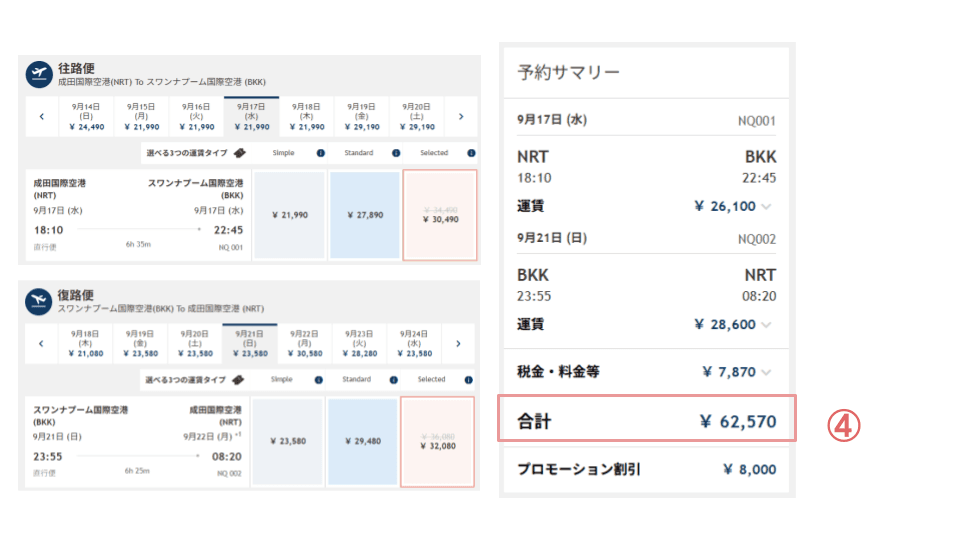Choose outbound Selected fare ¥30,490
This screenshot has height=540, width=960.
coord(440,215)
